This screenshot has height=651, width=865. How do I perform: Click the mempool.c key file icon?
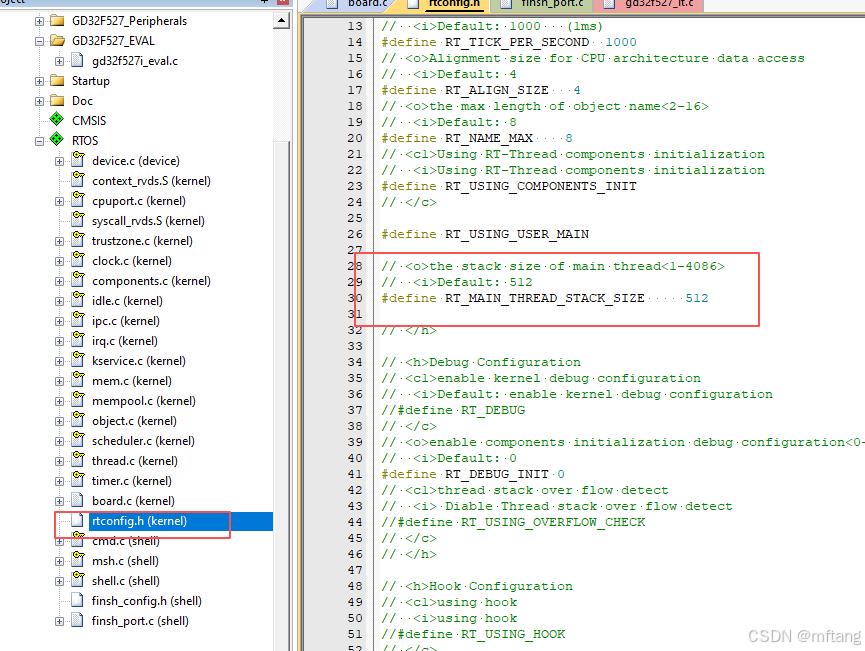[78, 399]
